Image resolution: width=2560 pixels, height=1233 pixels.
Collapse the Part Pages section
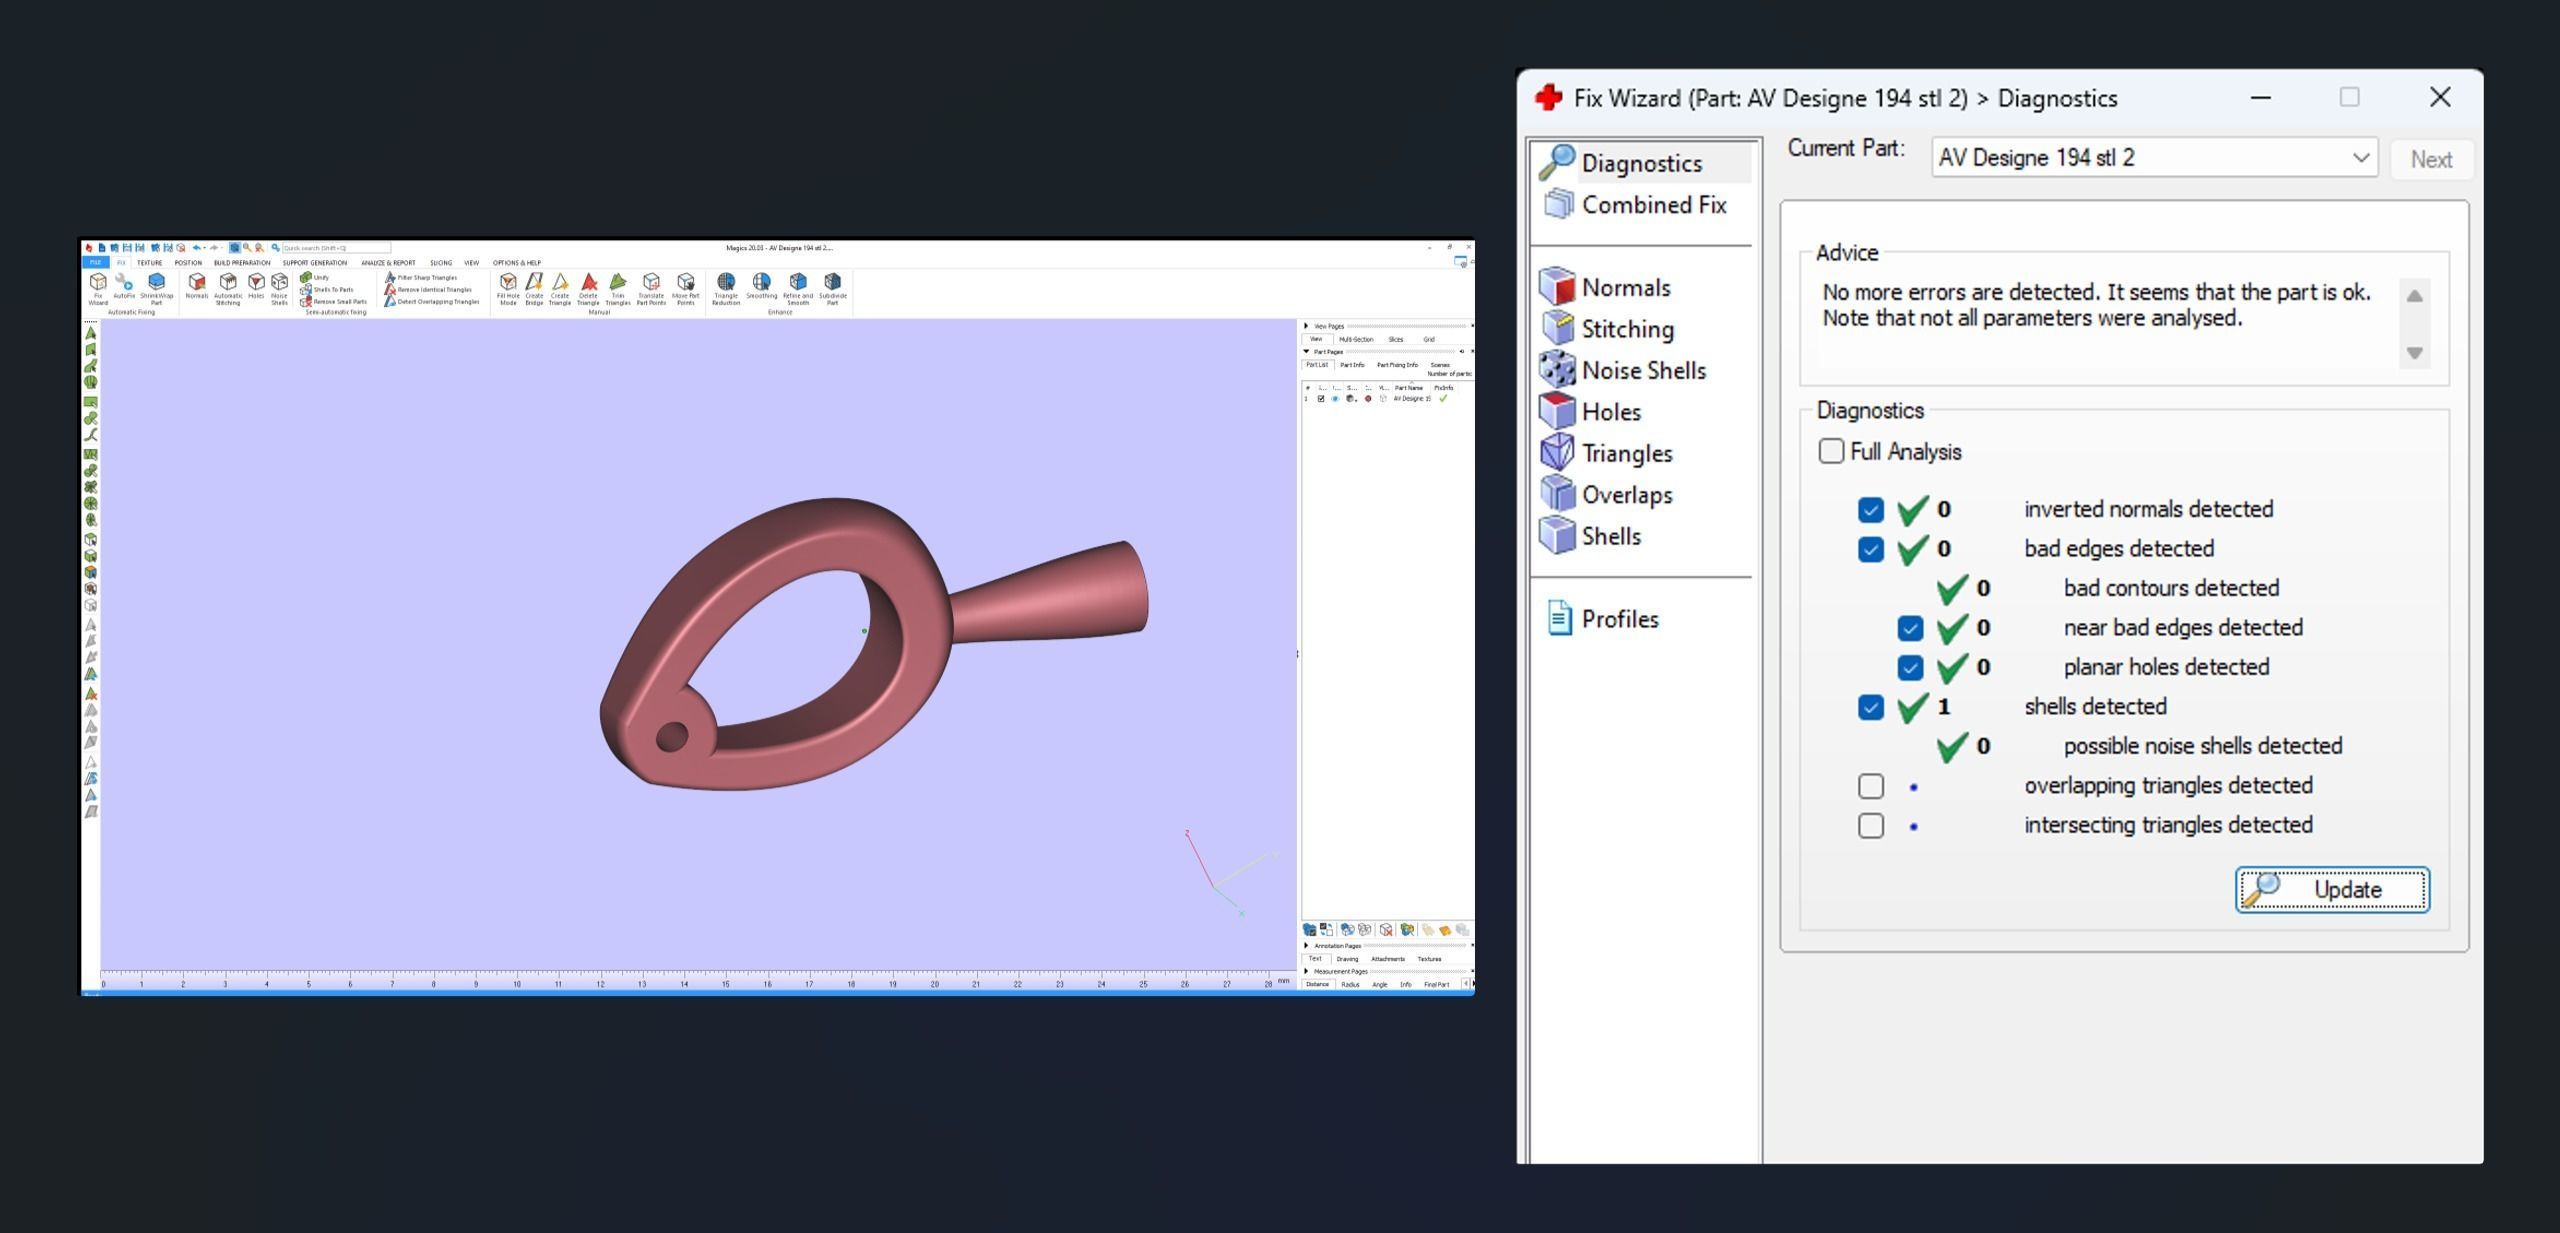coord(1306,352)
